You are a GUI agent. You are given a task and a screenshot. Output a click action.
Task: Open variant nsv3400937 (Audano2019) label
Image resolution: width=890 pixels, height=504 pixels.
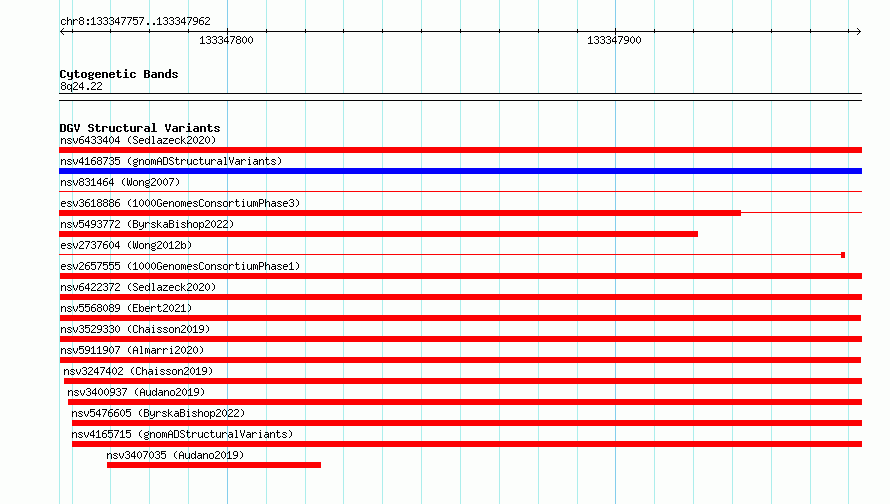click(136, 392)
